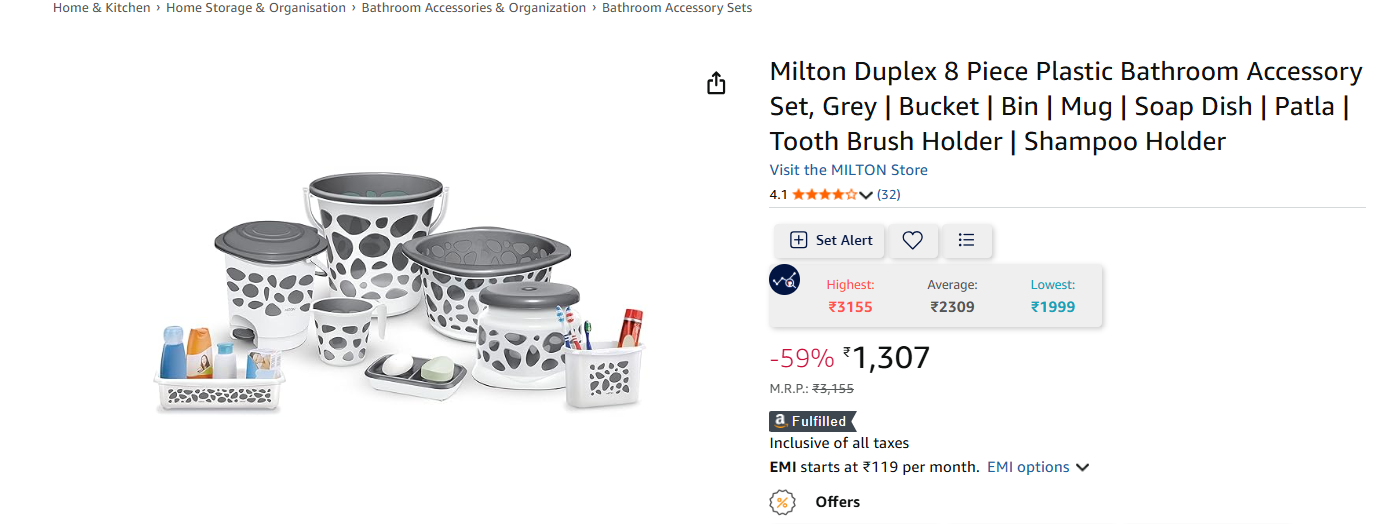Click the Offers percent badge icon

click(x=782, y=502)
